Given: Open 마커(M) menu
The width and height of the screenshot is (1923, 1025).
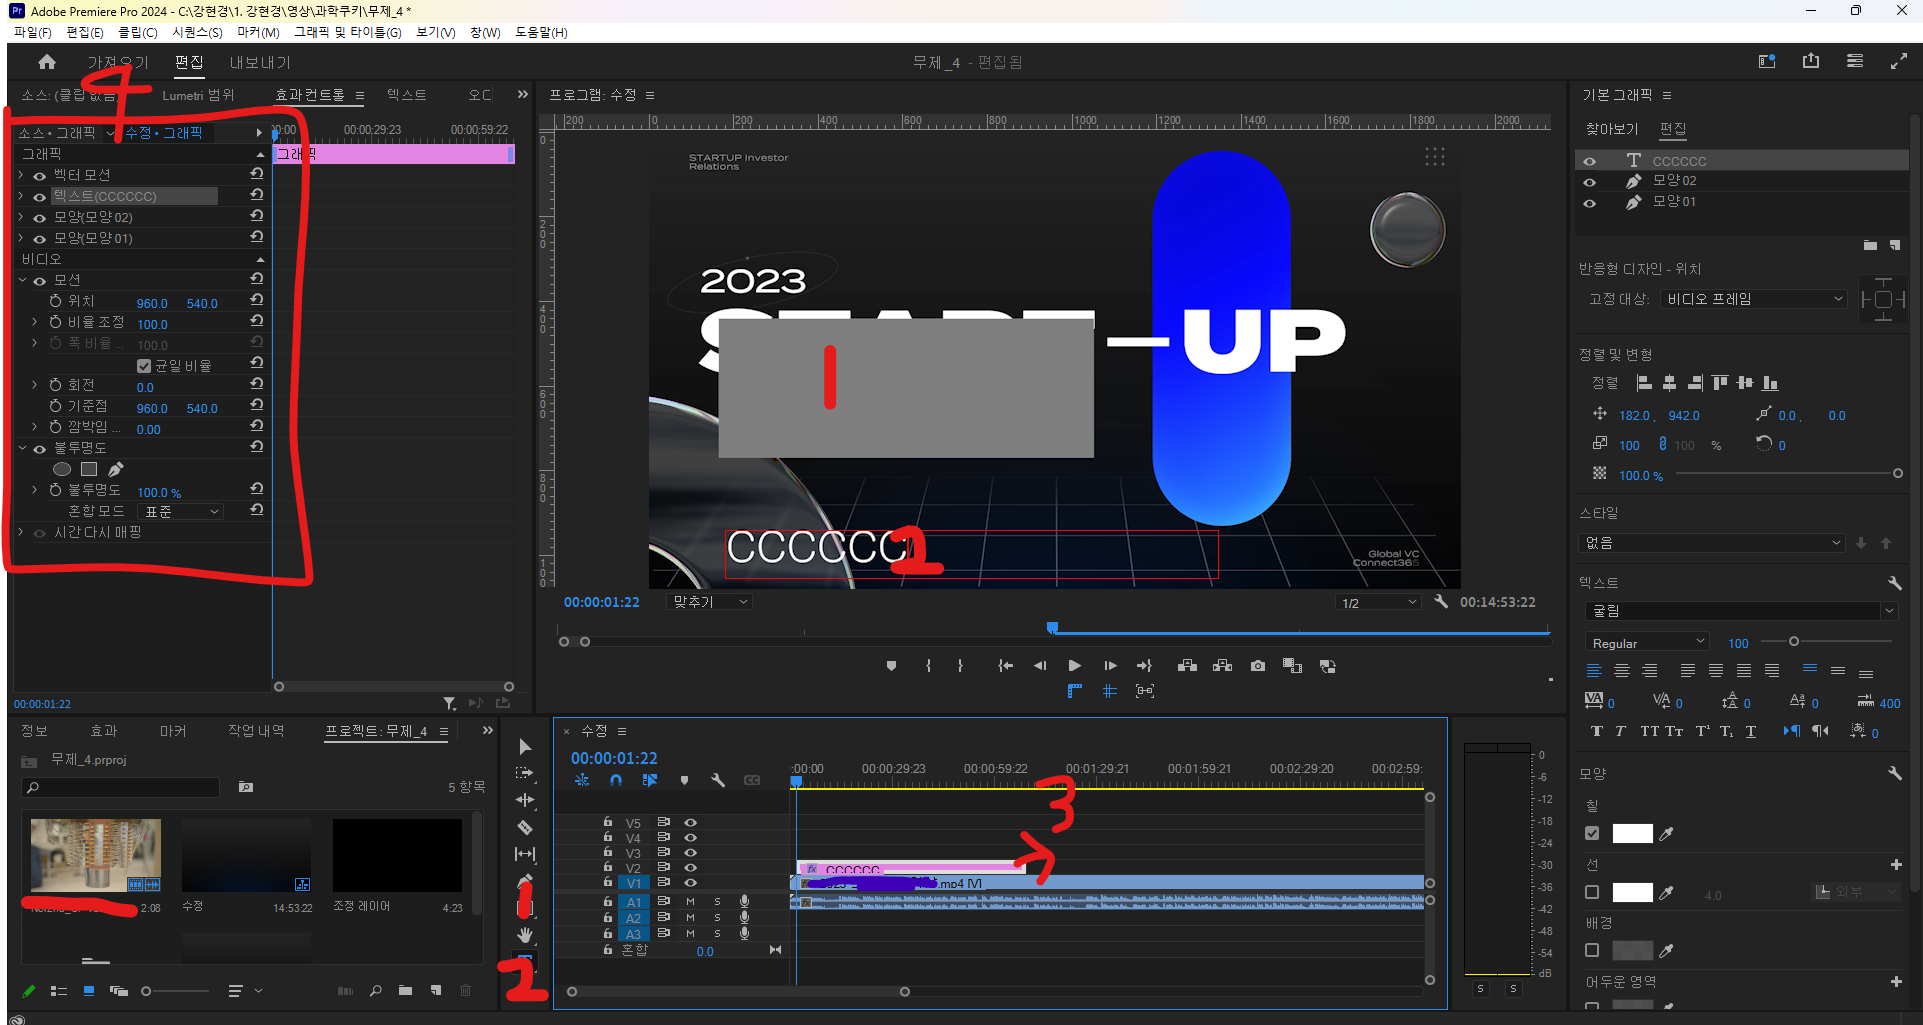Looking at the screenshot, I should pos(258,32).
